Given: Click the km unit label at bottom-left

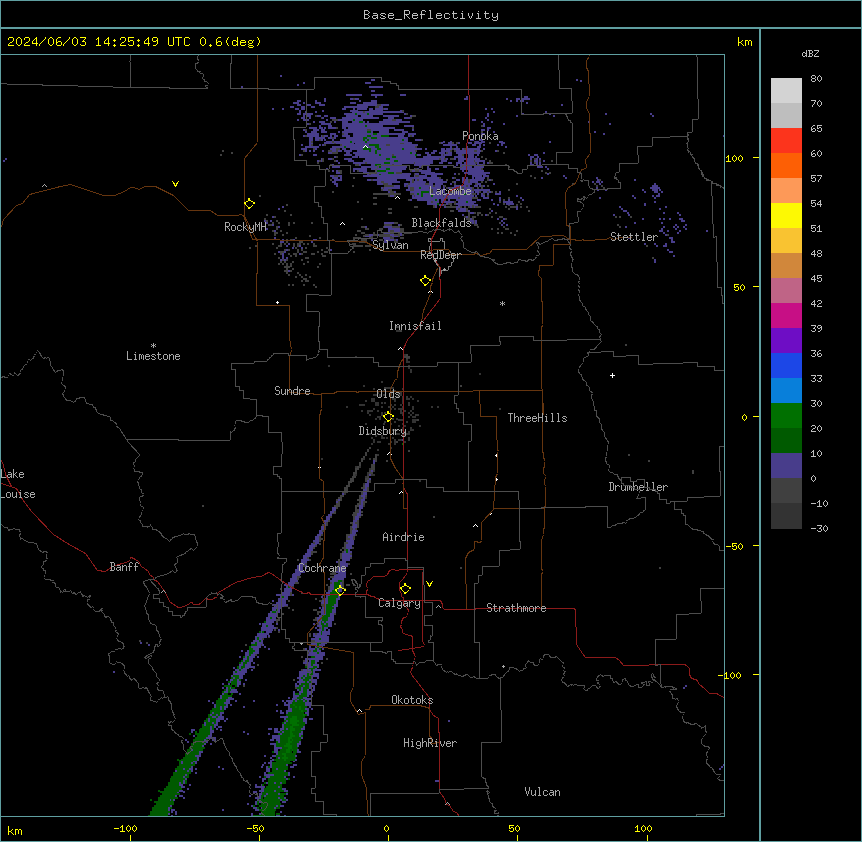Looking at the screenshot, I should coord(15,831).
